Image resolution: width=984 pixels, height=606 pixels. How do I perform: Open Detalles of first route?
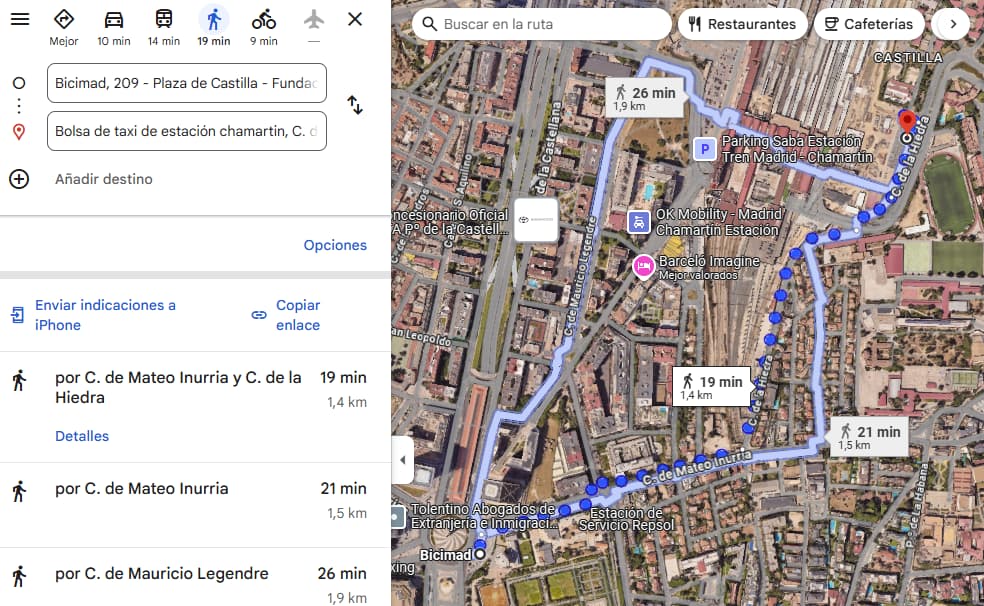[82, 436]
